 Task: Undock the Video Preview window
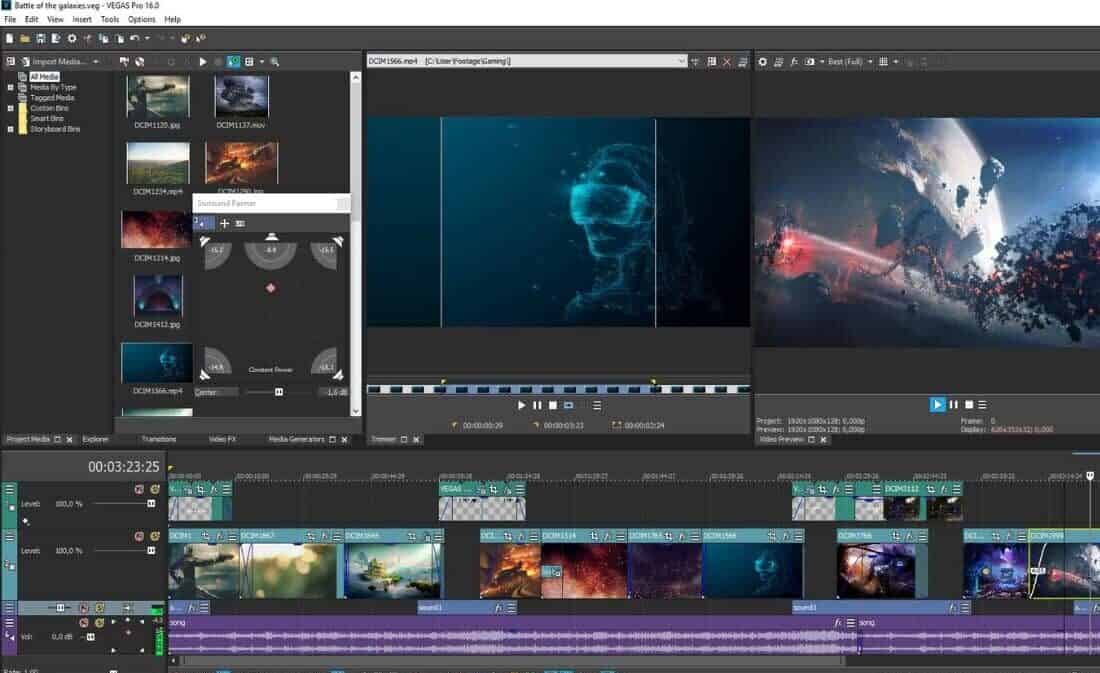click(x=811, y=439)
